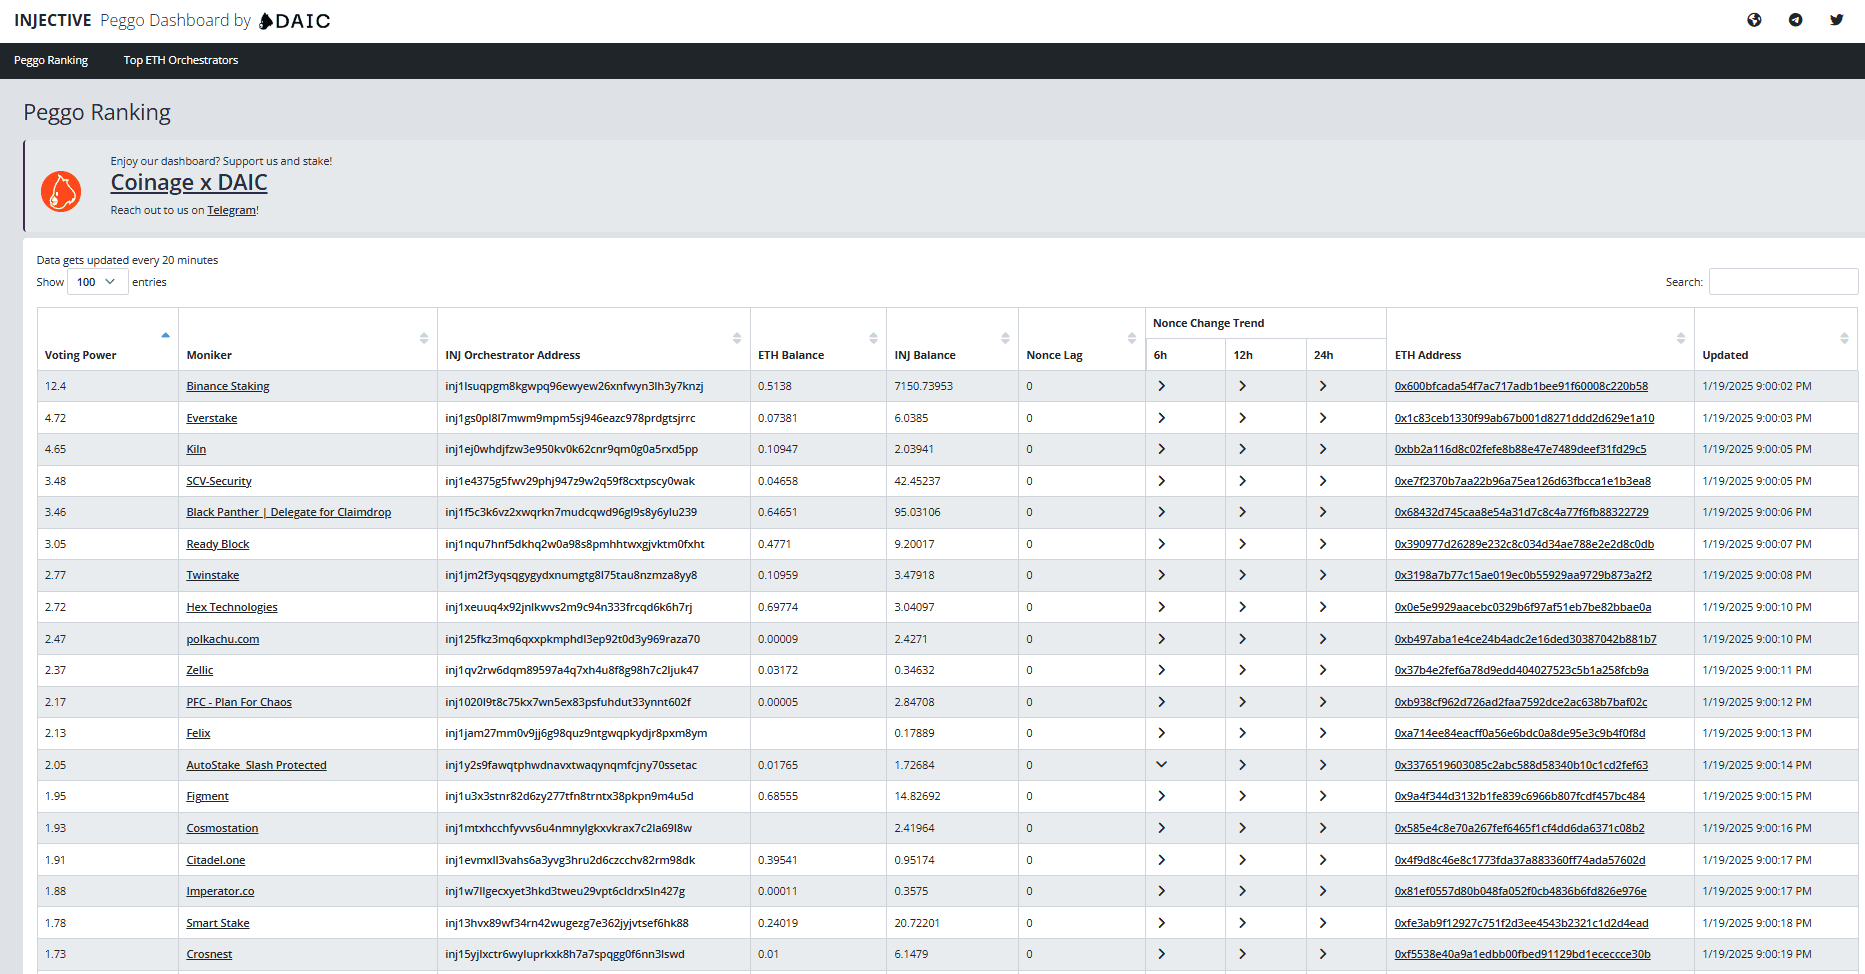Select Peggo Ranking in the navigation bar
1865x974 pixels.
(51, 60)
